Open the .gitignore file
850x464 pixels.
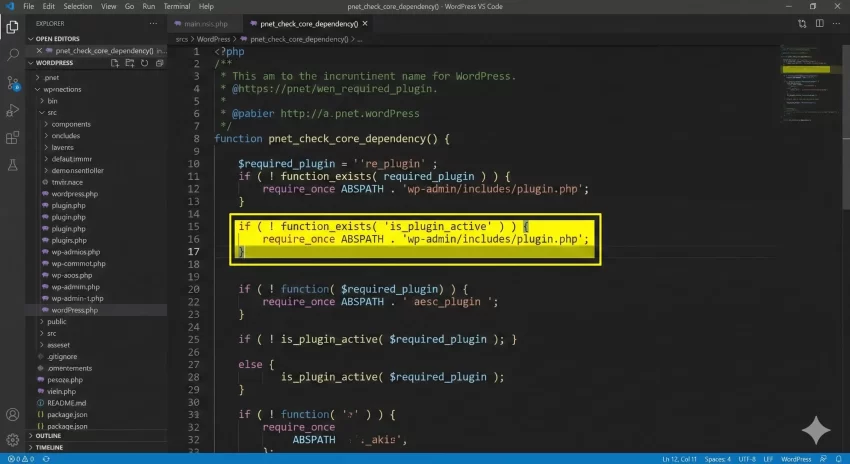click(62, 357)
